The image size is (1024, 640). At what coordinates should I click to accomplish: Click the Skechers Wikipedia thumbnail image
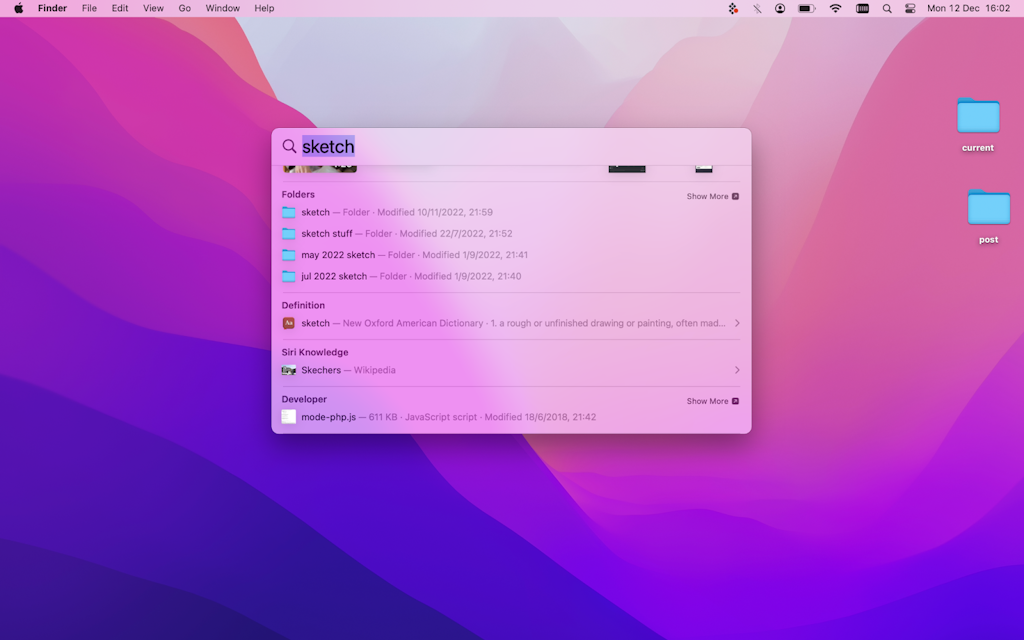tap(289, 370)
